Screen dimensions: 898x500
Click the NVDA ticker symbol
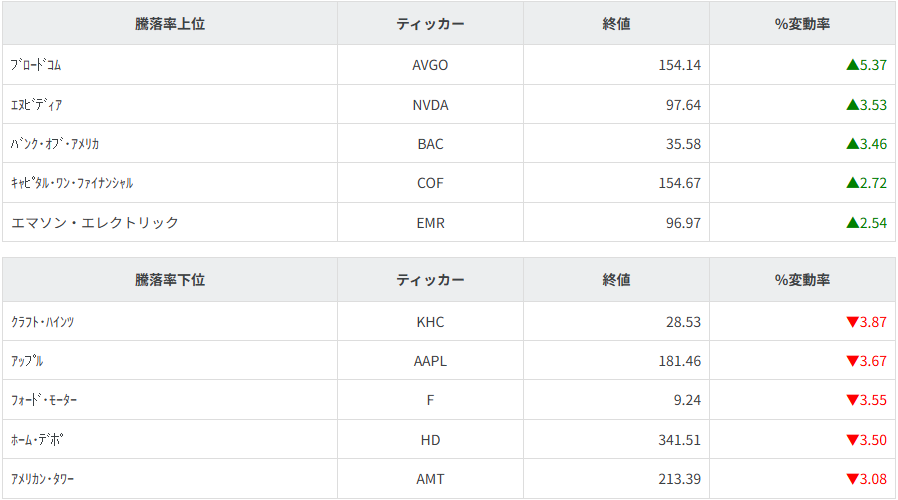[430, 104]
